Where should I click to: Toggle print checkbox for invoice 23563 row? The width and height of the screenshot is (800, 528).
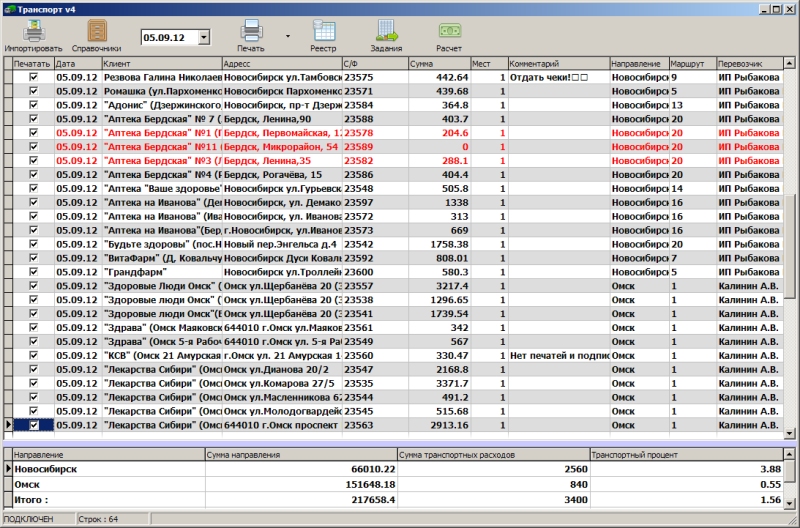click(x=34, y=425)
